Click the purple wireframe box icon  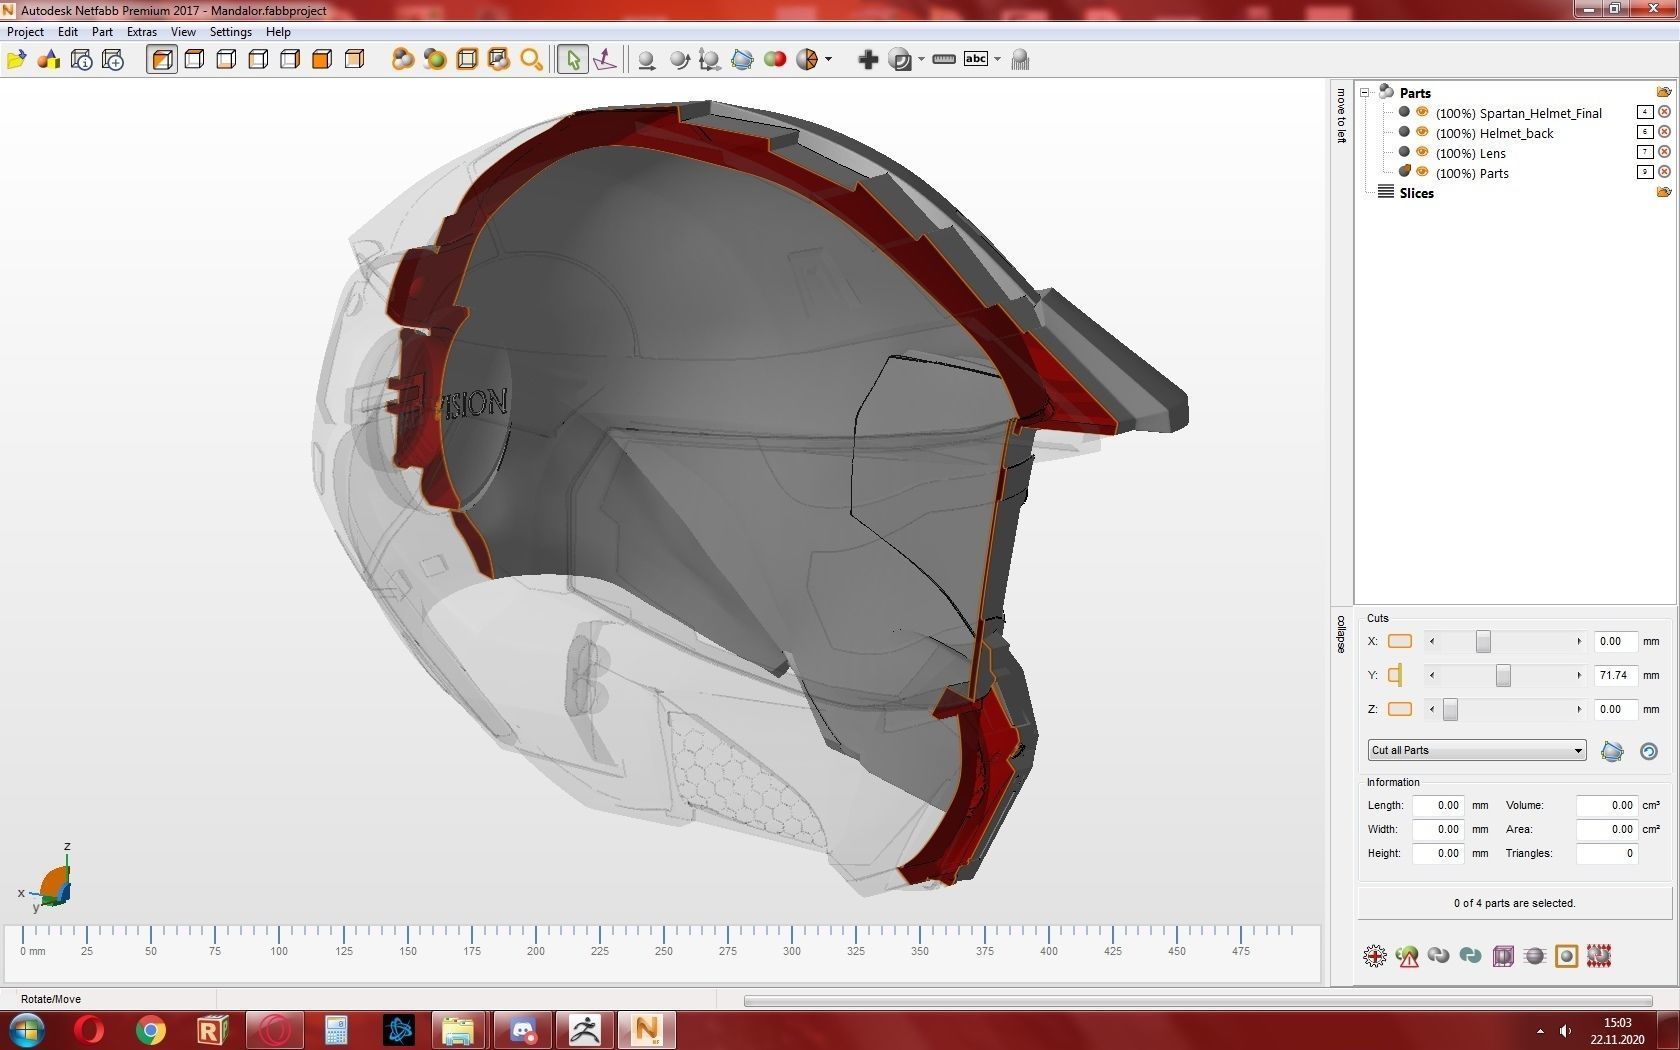(x=1503, y=956)
